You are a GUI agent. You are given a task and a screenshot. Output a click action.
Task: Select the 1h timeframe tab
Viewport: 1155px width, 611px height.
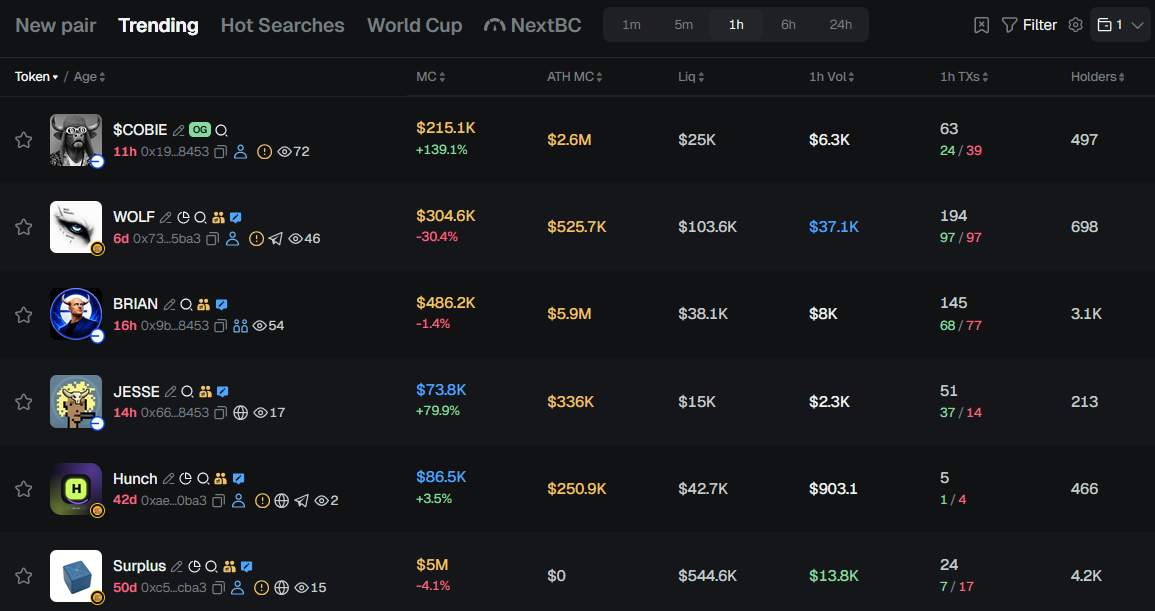736,25
